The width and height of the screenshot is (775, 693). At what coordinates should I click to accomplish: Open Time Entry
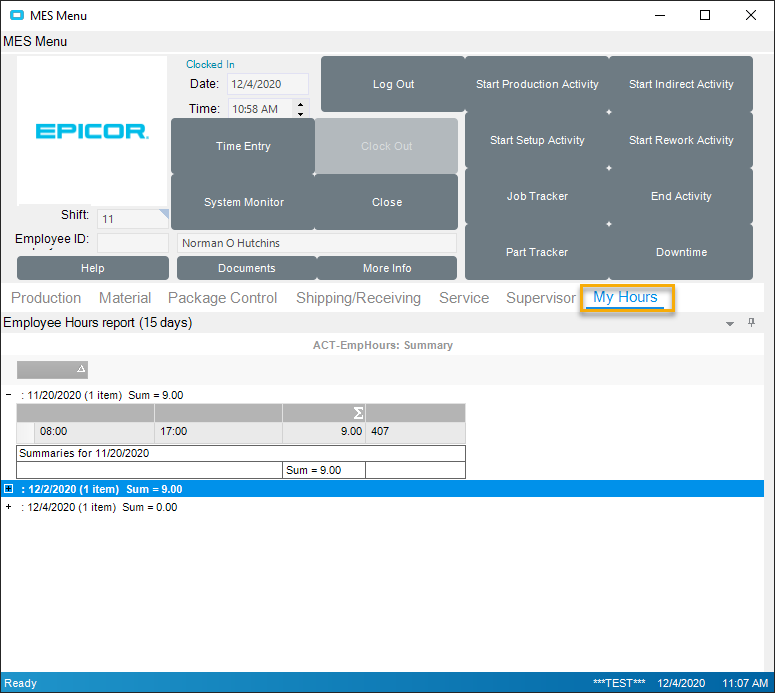pos(243,146)
